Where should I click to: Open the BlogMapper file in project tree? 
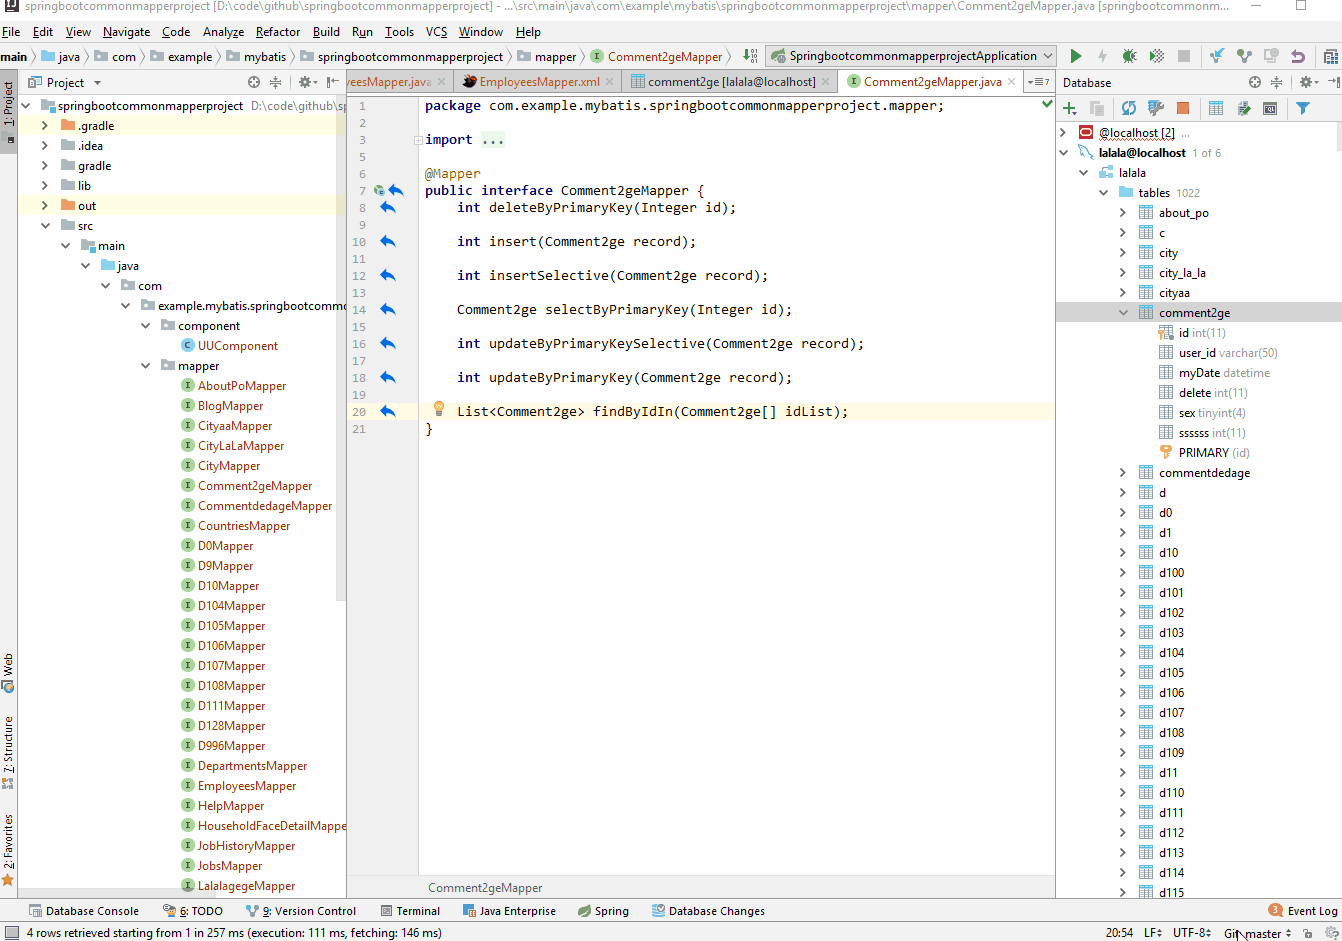(230, 406)
